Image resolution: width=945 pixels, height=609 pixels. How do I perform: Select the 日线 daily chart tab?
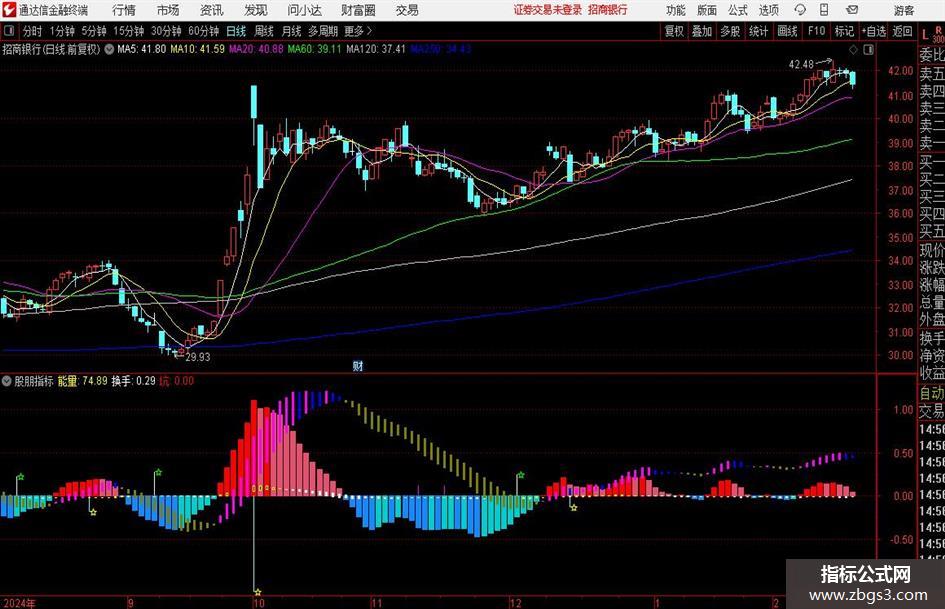[236, 31]
